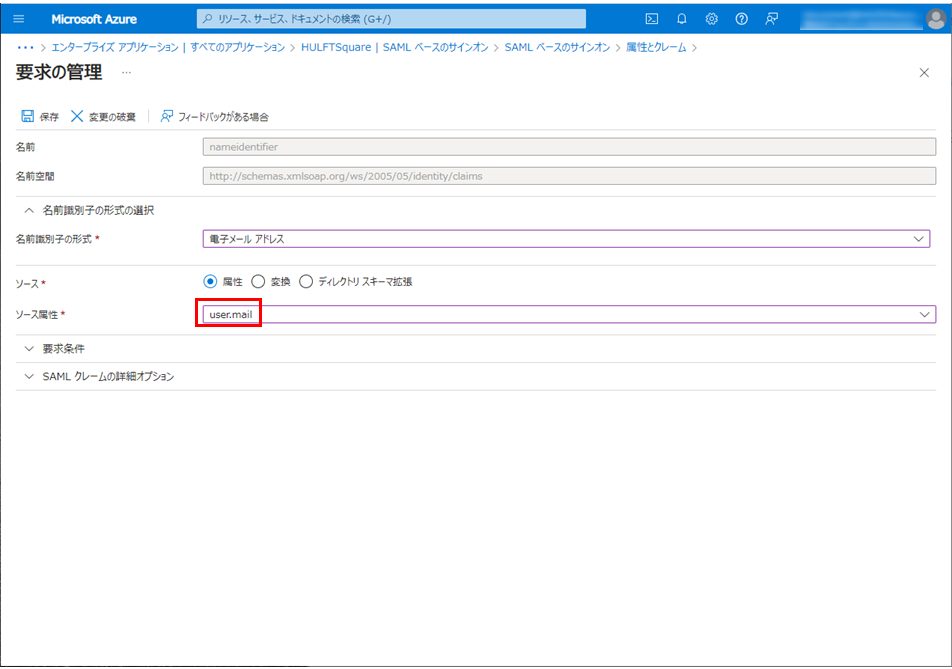Viewport: 952px width, 669px height.
Task: Select the 属性 radio button
Action: (210, 282)
